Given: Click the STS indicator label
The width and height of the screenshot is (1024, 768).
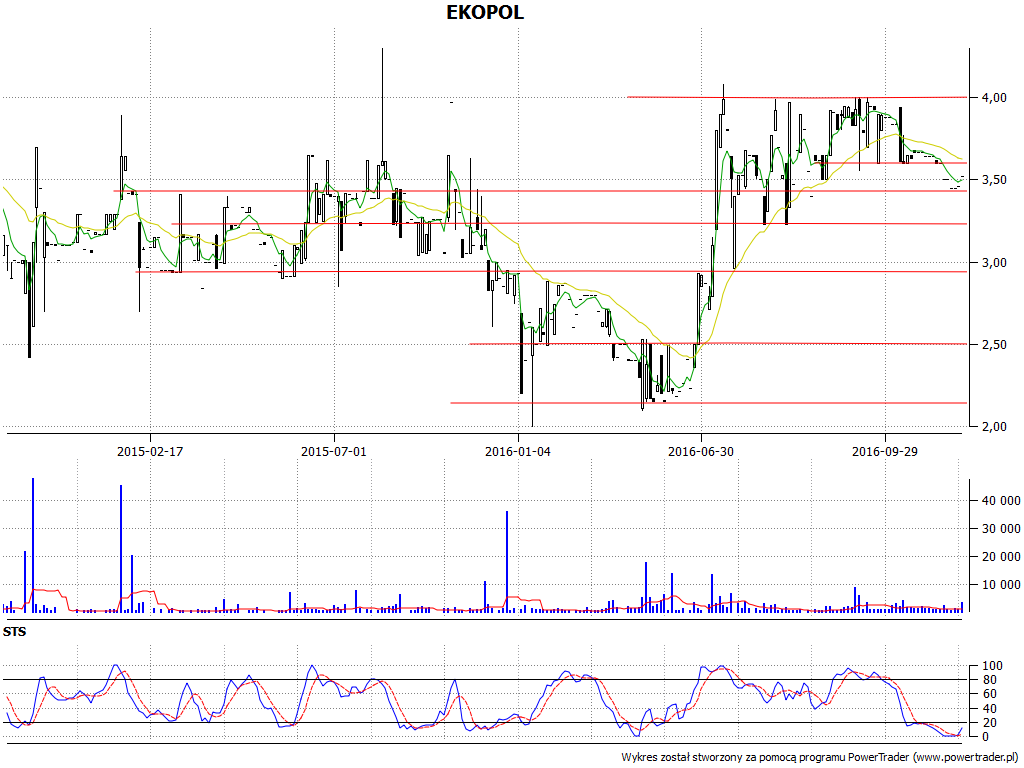Looking at the screenshot, I should 14,632.
